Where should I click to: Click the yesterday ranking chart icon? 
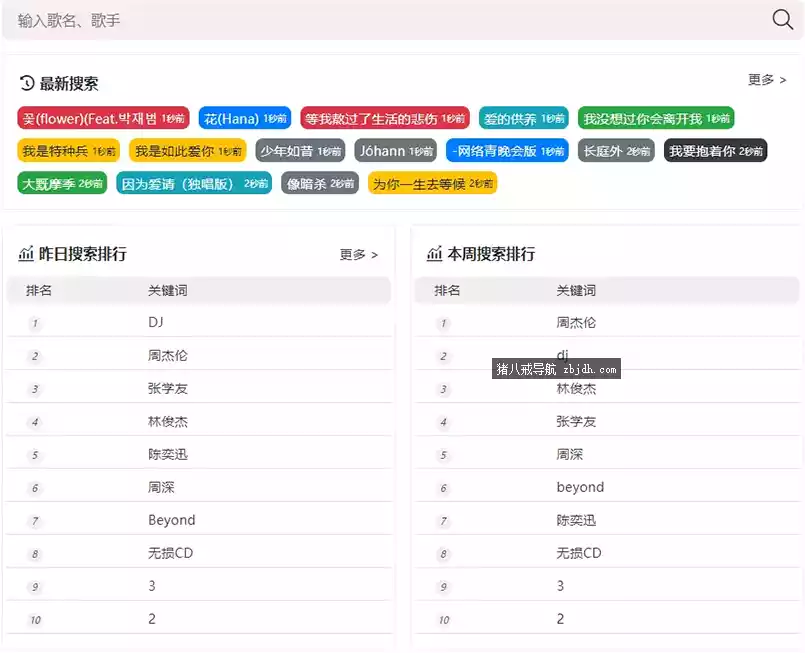(26, 254)
